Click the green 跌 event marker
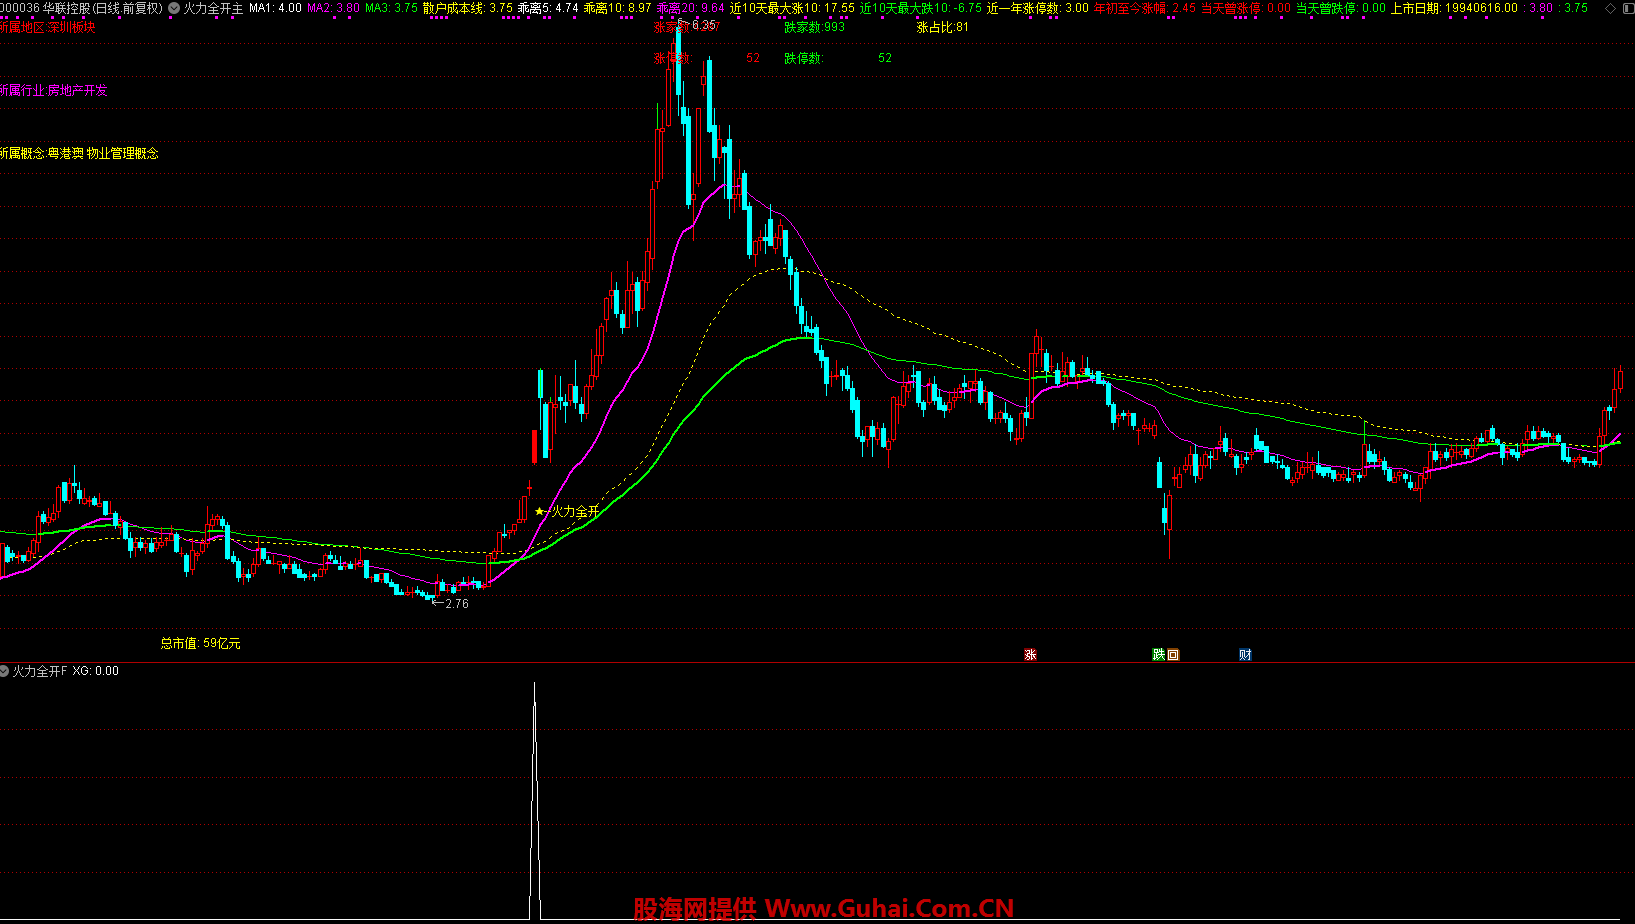This screenshot has height=924, width=1635. click(x=1159, y=655)
